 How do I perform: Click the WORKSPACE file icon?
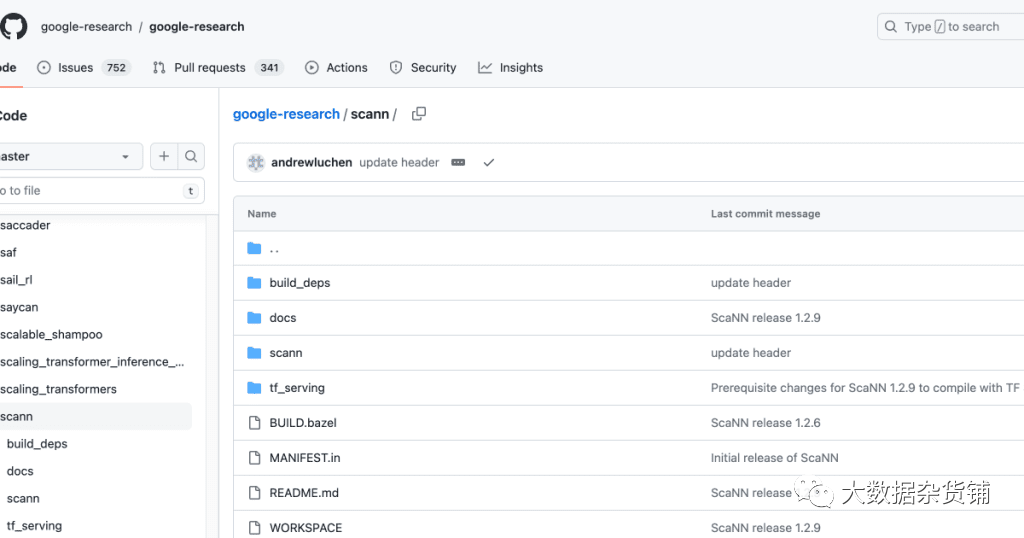pos(255,528)
